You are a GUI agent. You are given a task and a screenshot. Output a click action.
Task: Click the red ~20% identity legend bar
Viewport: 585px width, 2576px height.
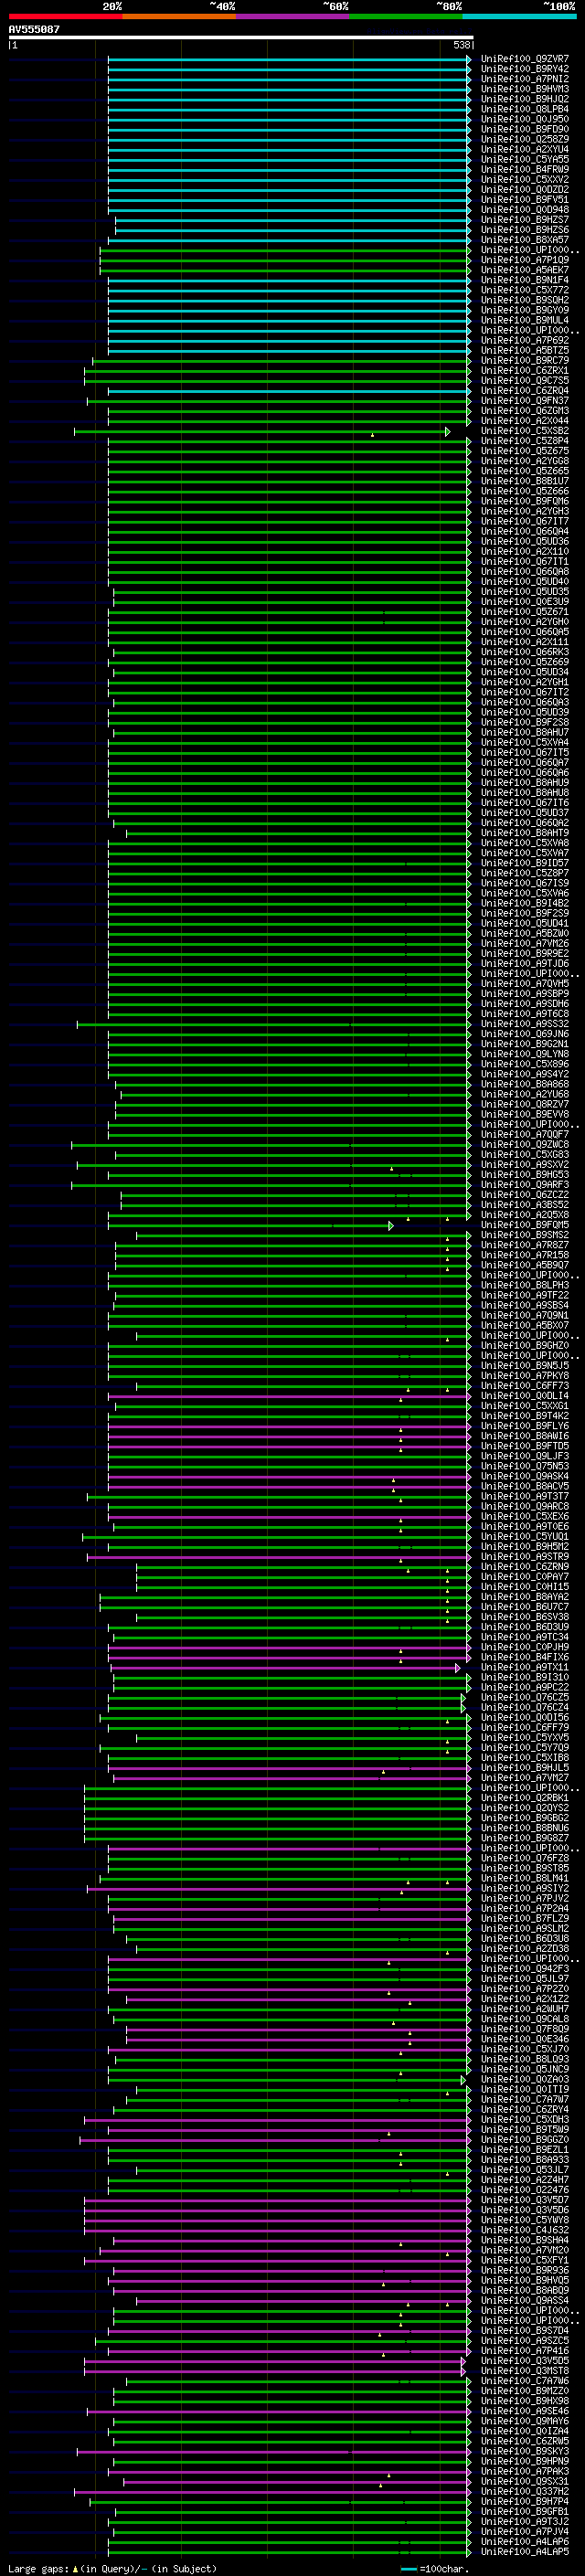point(66,16)
